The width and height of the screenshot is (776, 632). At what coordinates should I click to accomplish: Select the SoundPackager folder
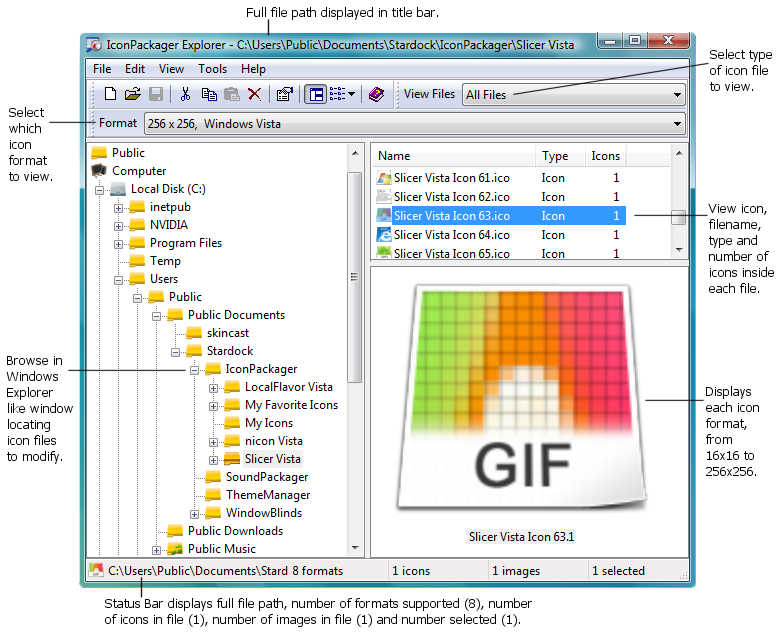267,477
